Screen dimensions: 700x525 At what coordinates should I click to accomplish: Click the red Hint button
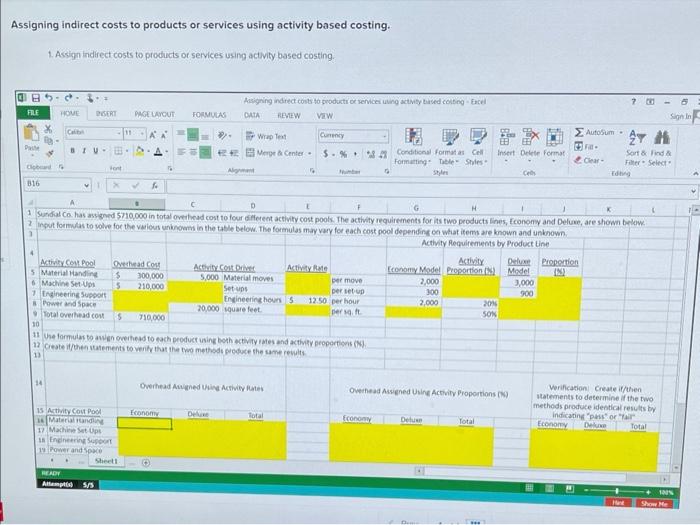point(618,502)
